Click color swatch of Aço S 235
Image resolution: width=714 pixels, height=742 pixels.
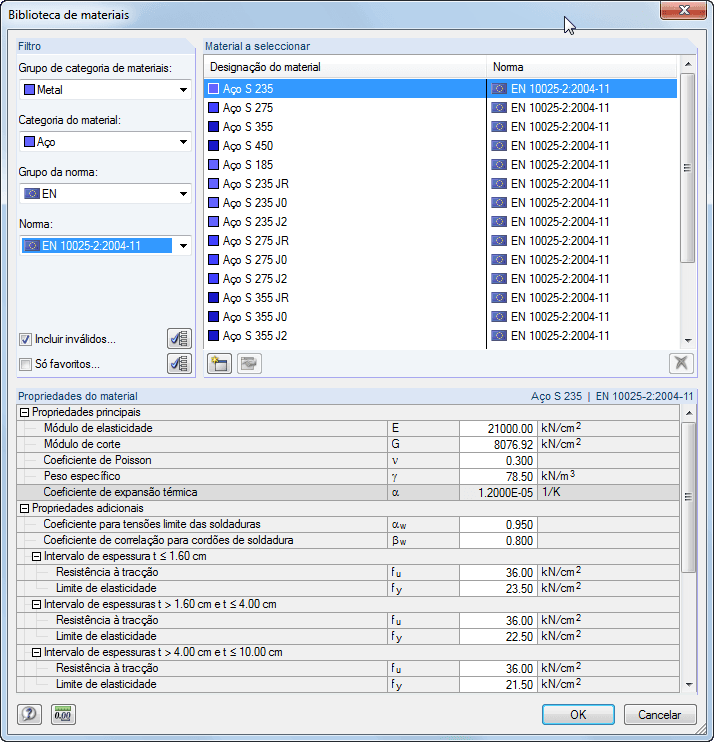coord(213,89)
